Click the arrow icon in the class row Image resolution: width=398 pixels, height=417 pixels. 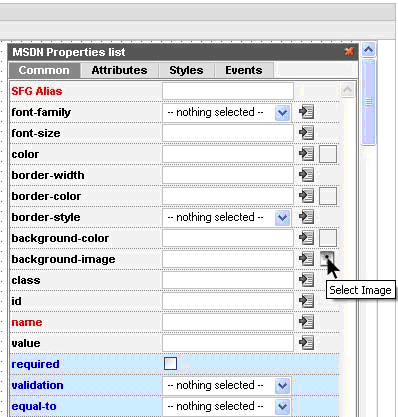click(x=306, y=280)
